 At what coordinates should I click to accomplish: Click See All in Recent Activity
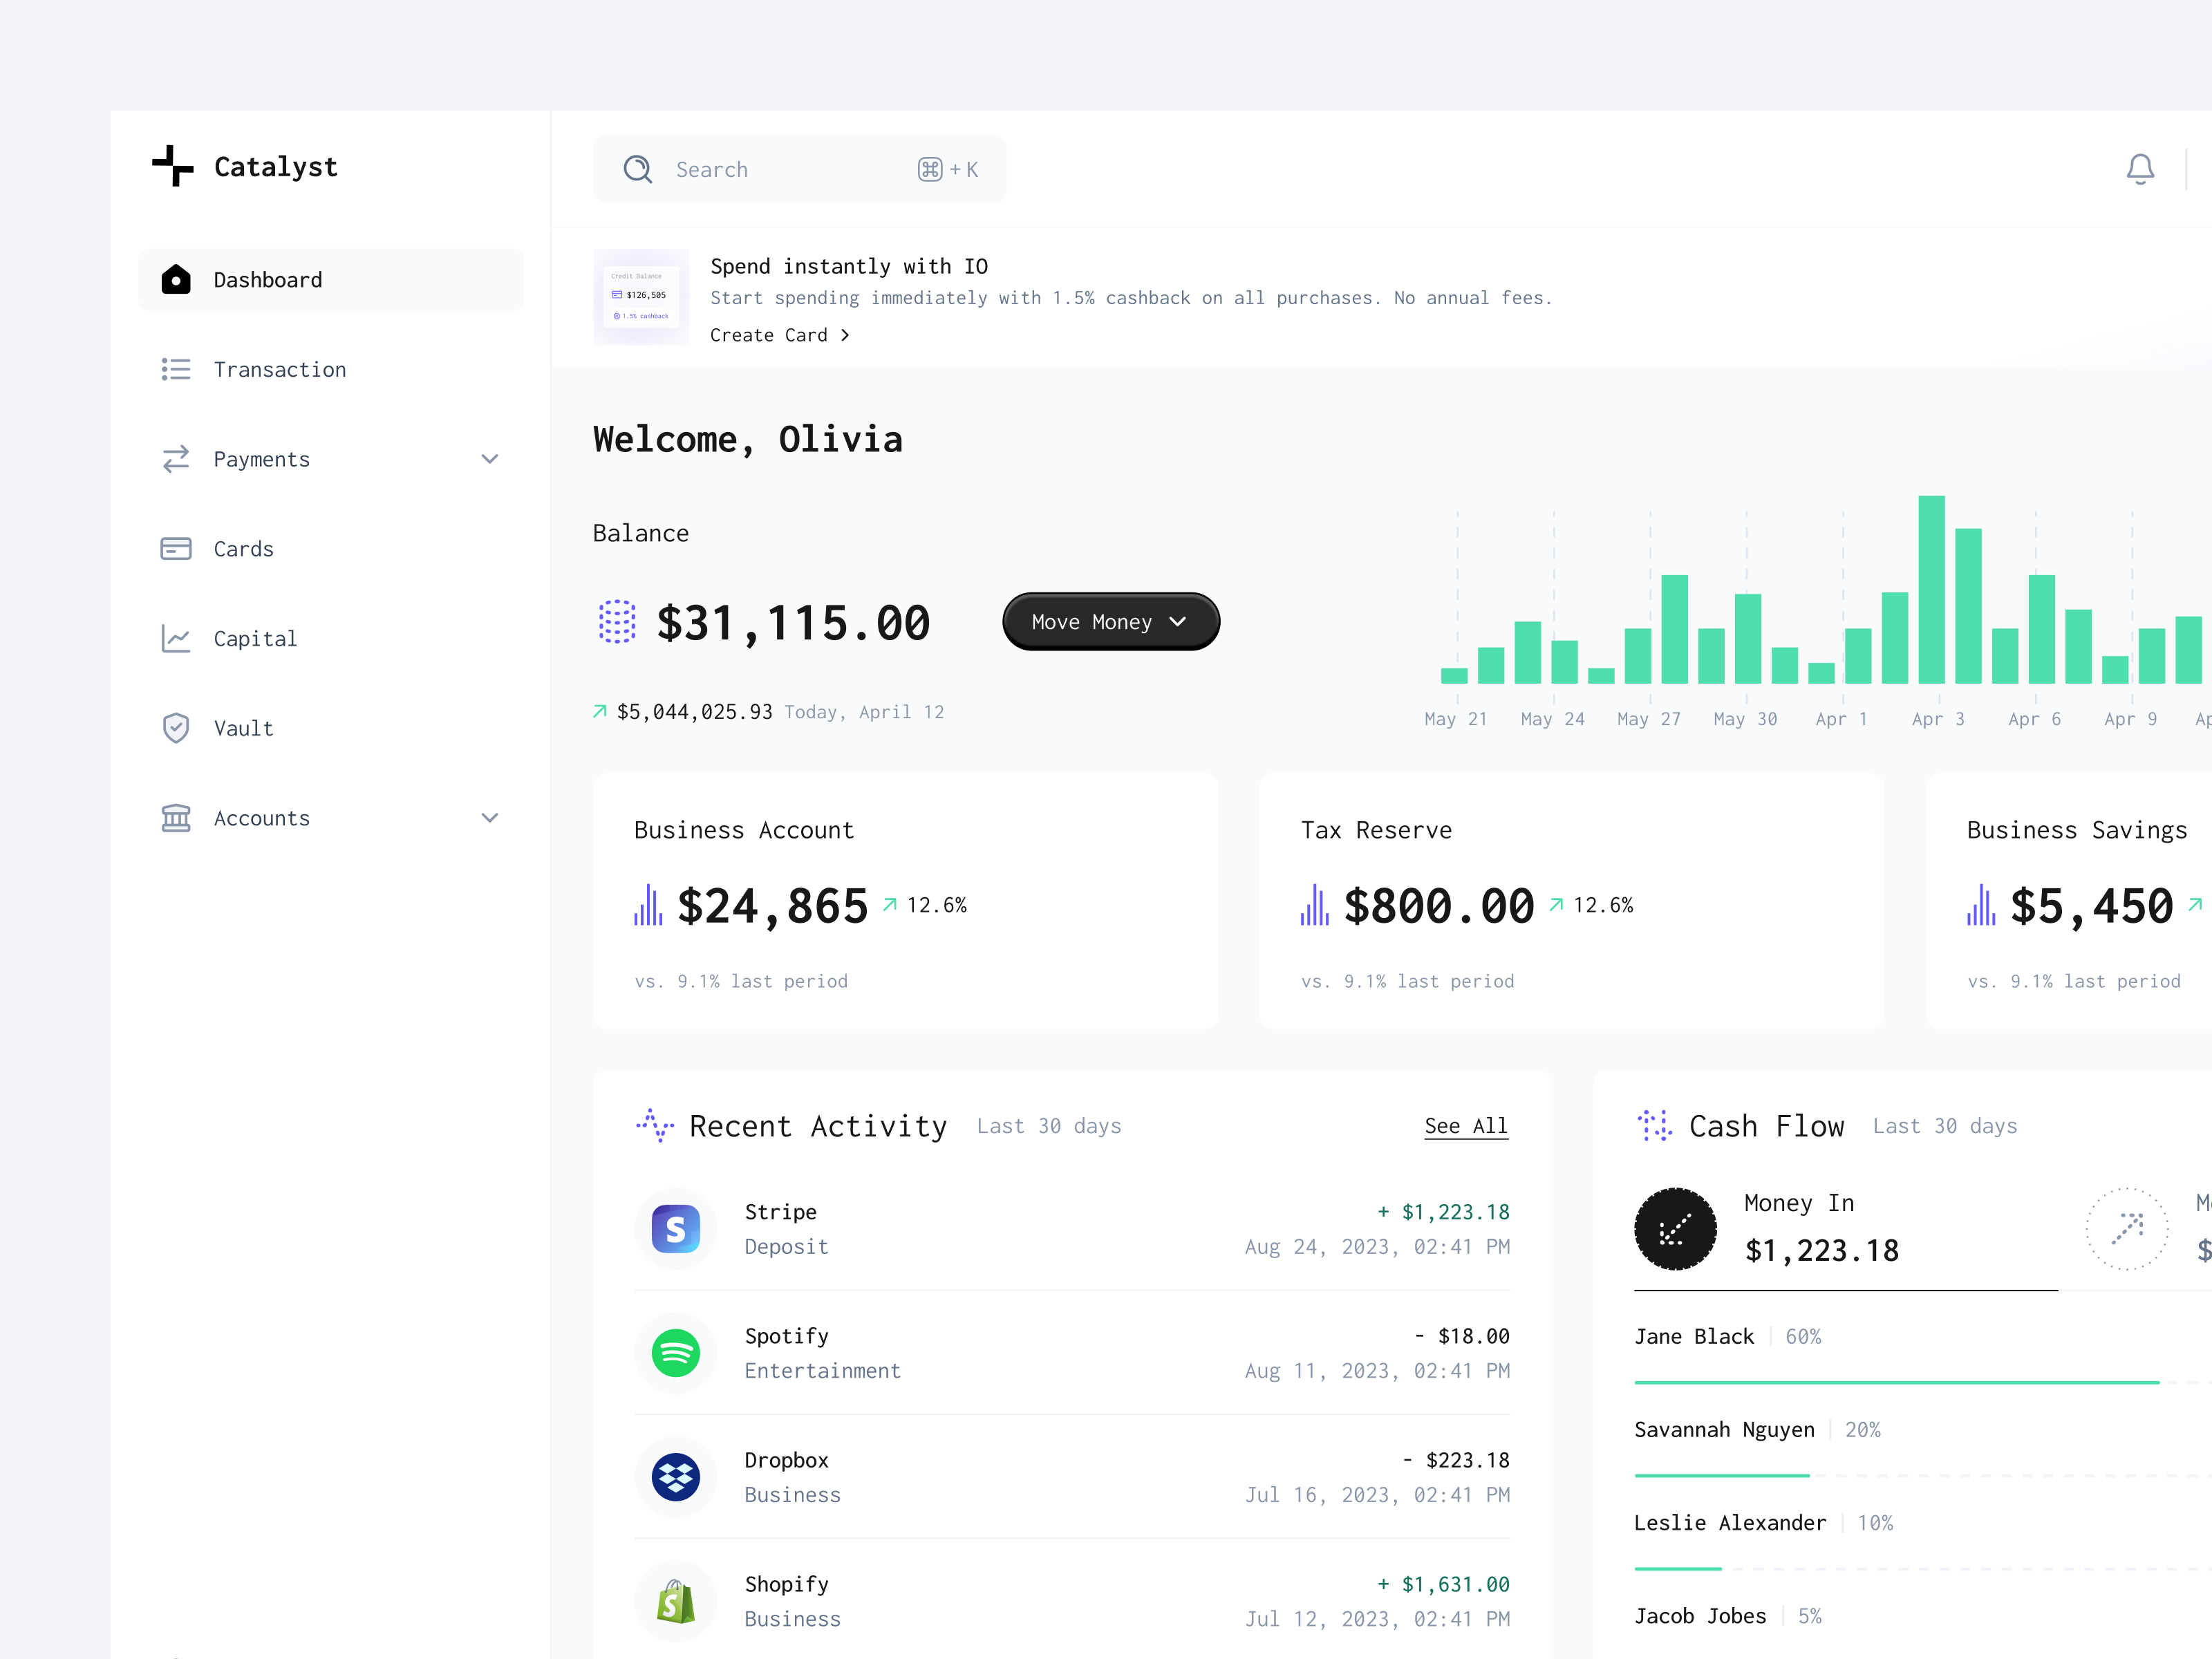(1466, 1126)
